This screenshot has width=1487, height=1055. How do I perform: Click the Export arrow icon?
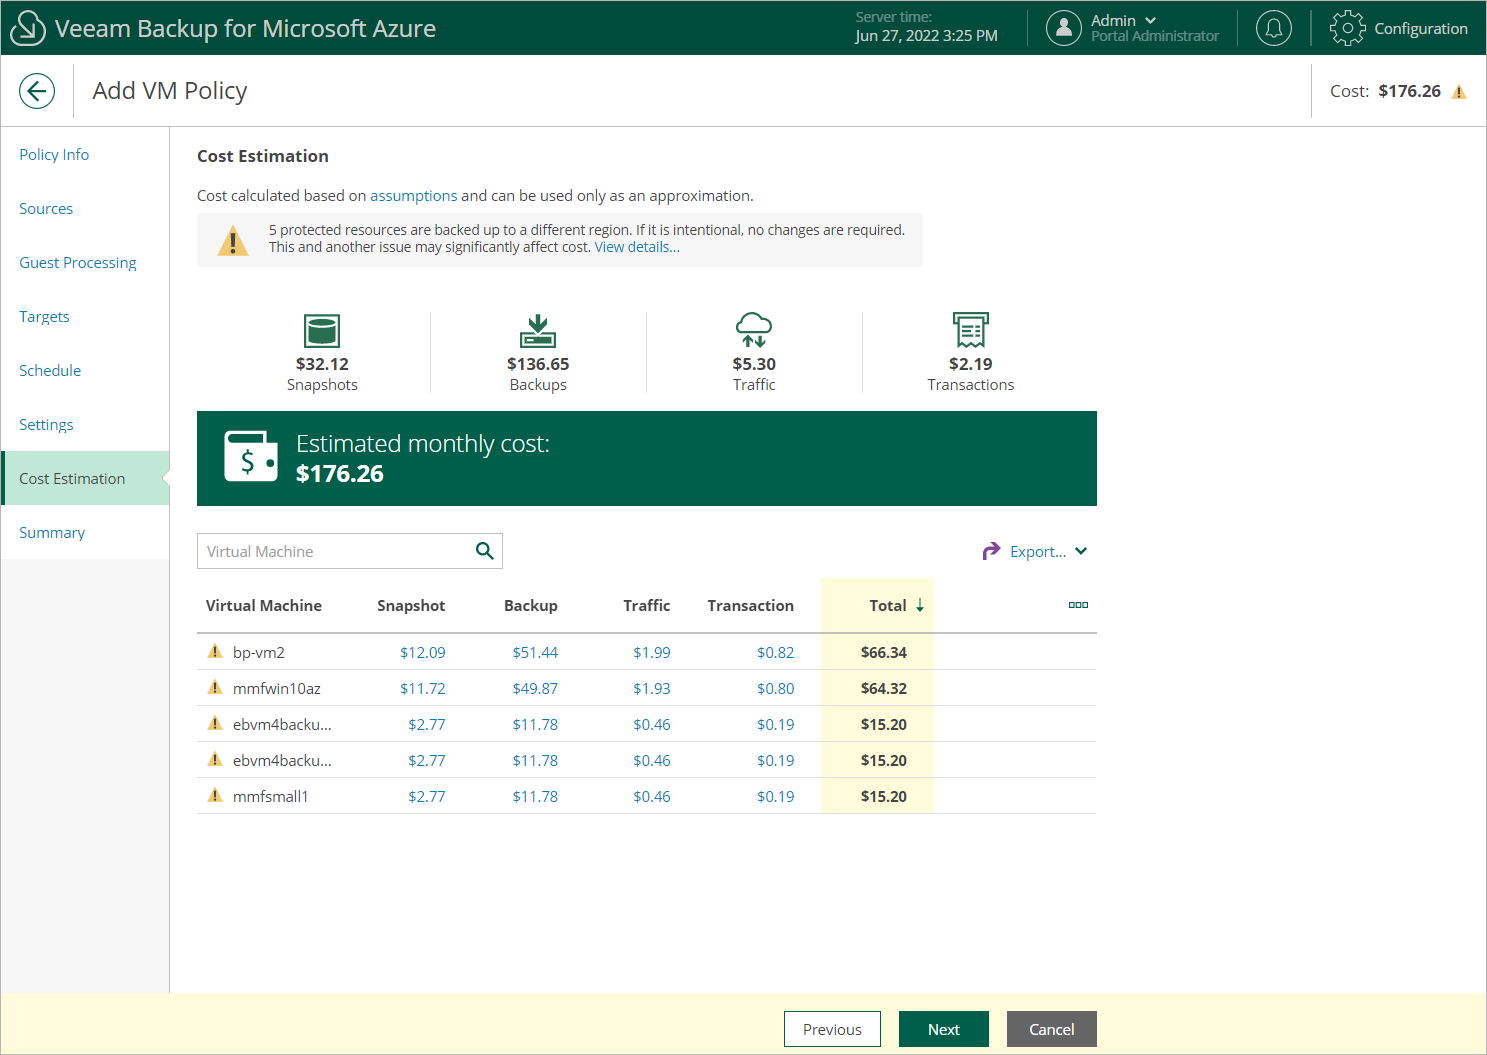point(991,551)
